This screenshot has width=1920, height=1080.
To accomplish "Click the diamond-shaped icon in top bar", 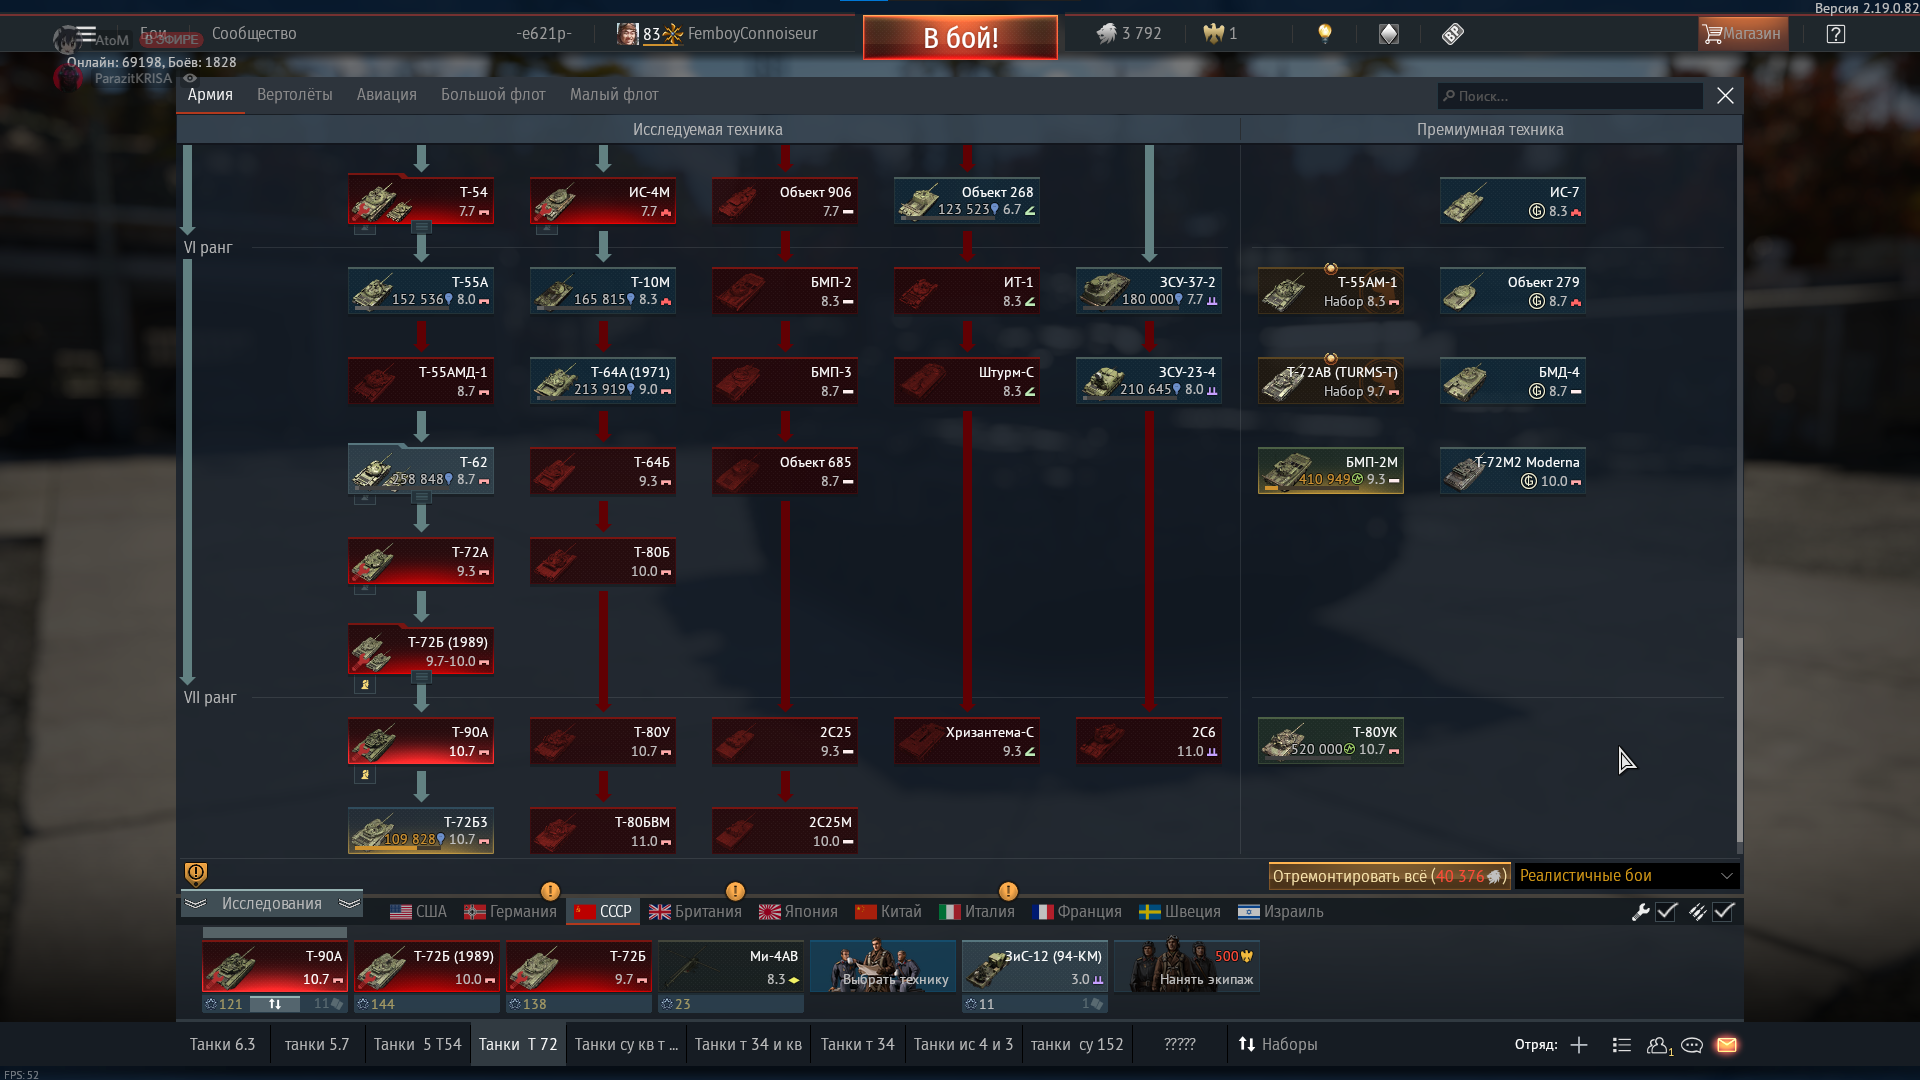I will click(1389, 34).
